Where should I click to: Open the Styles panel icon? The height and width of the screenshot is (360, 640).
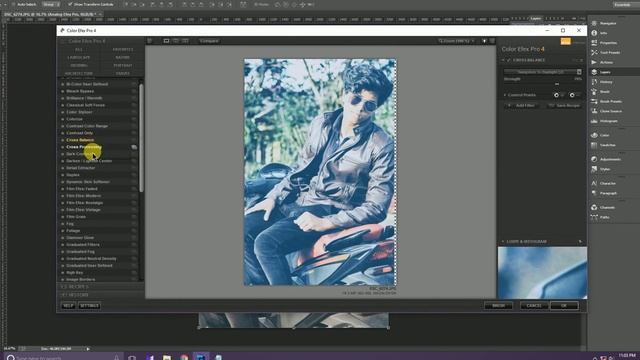click(594, 169)
